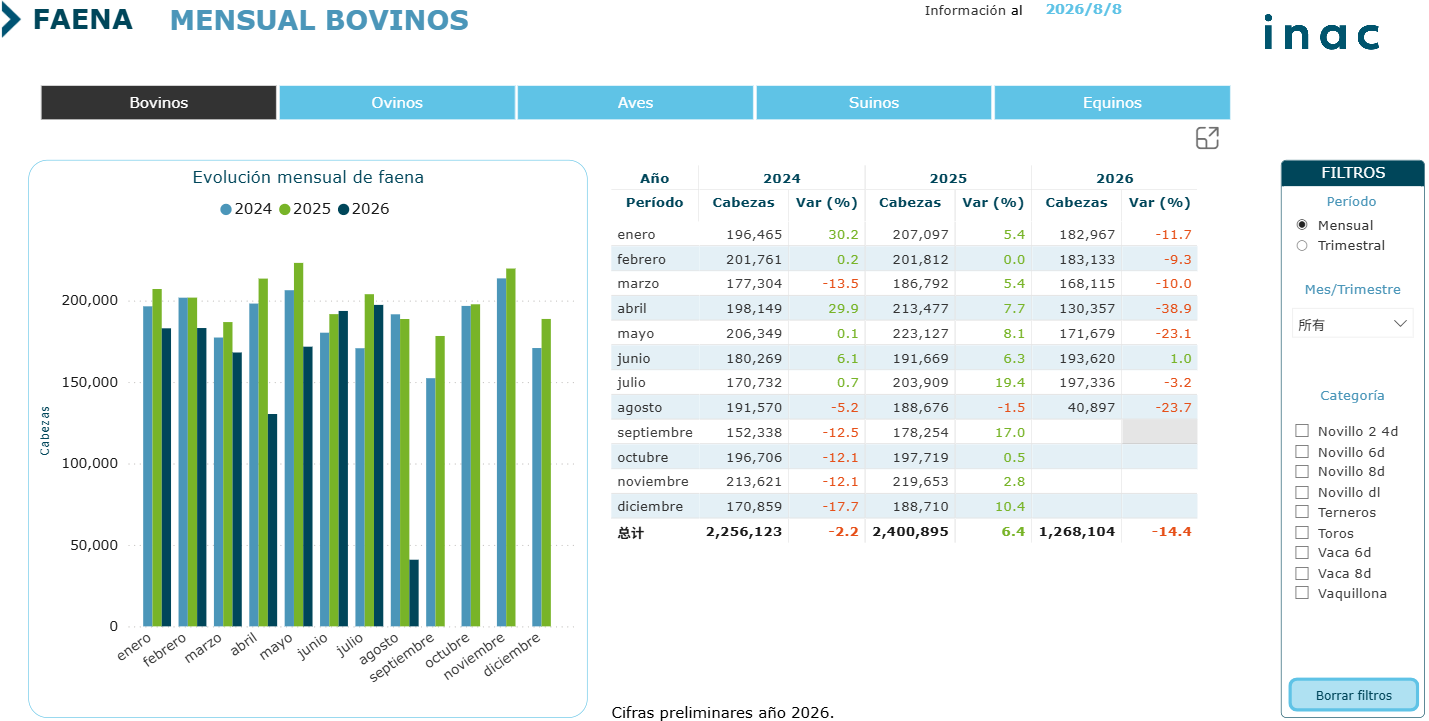Click the enero row label in table
Screen dimensions: 1429x721
point(636,234)
